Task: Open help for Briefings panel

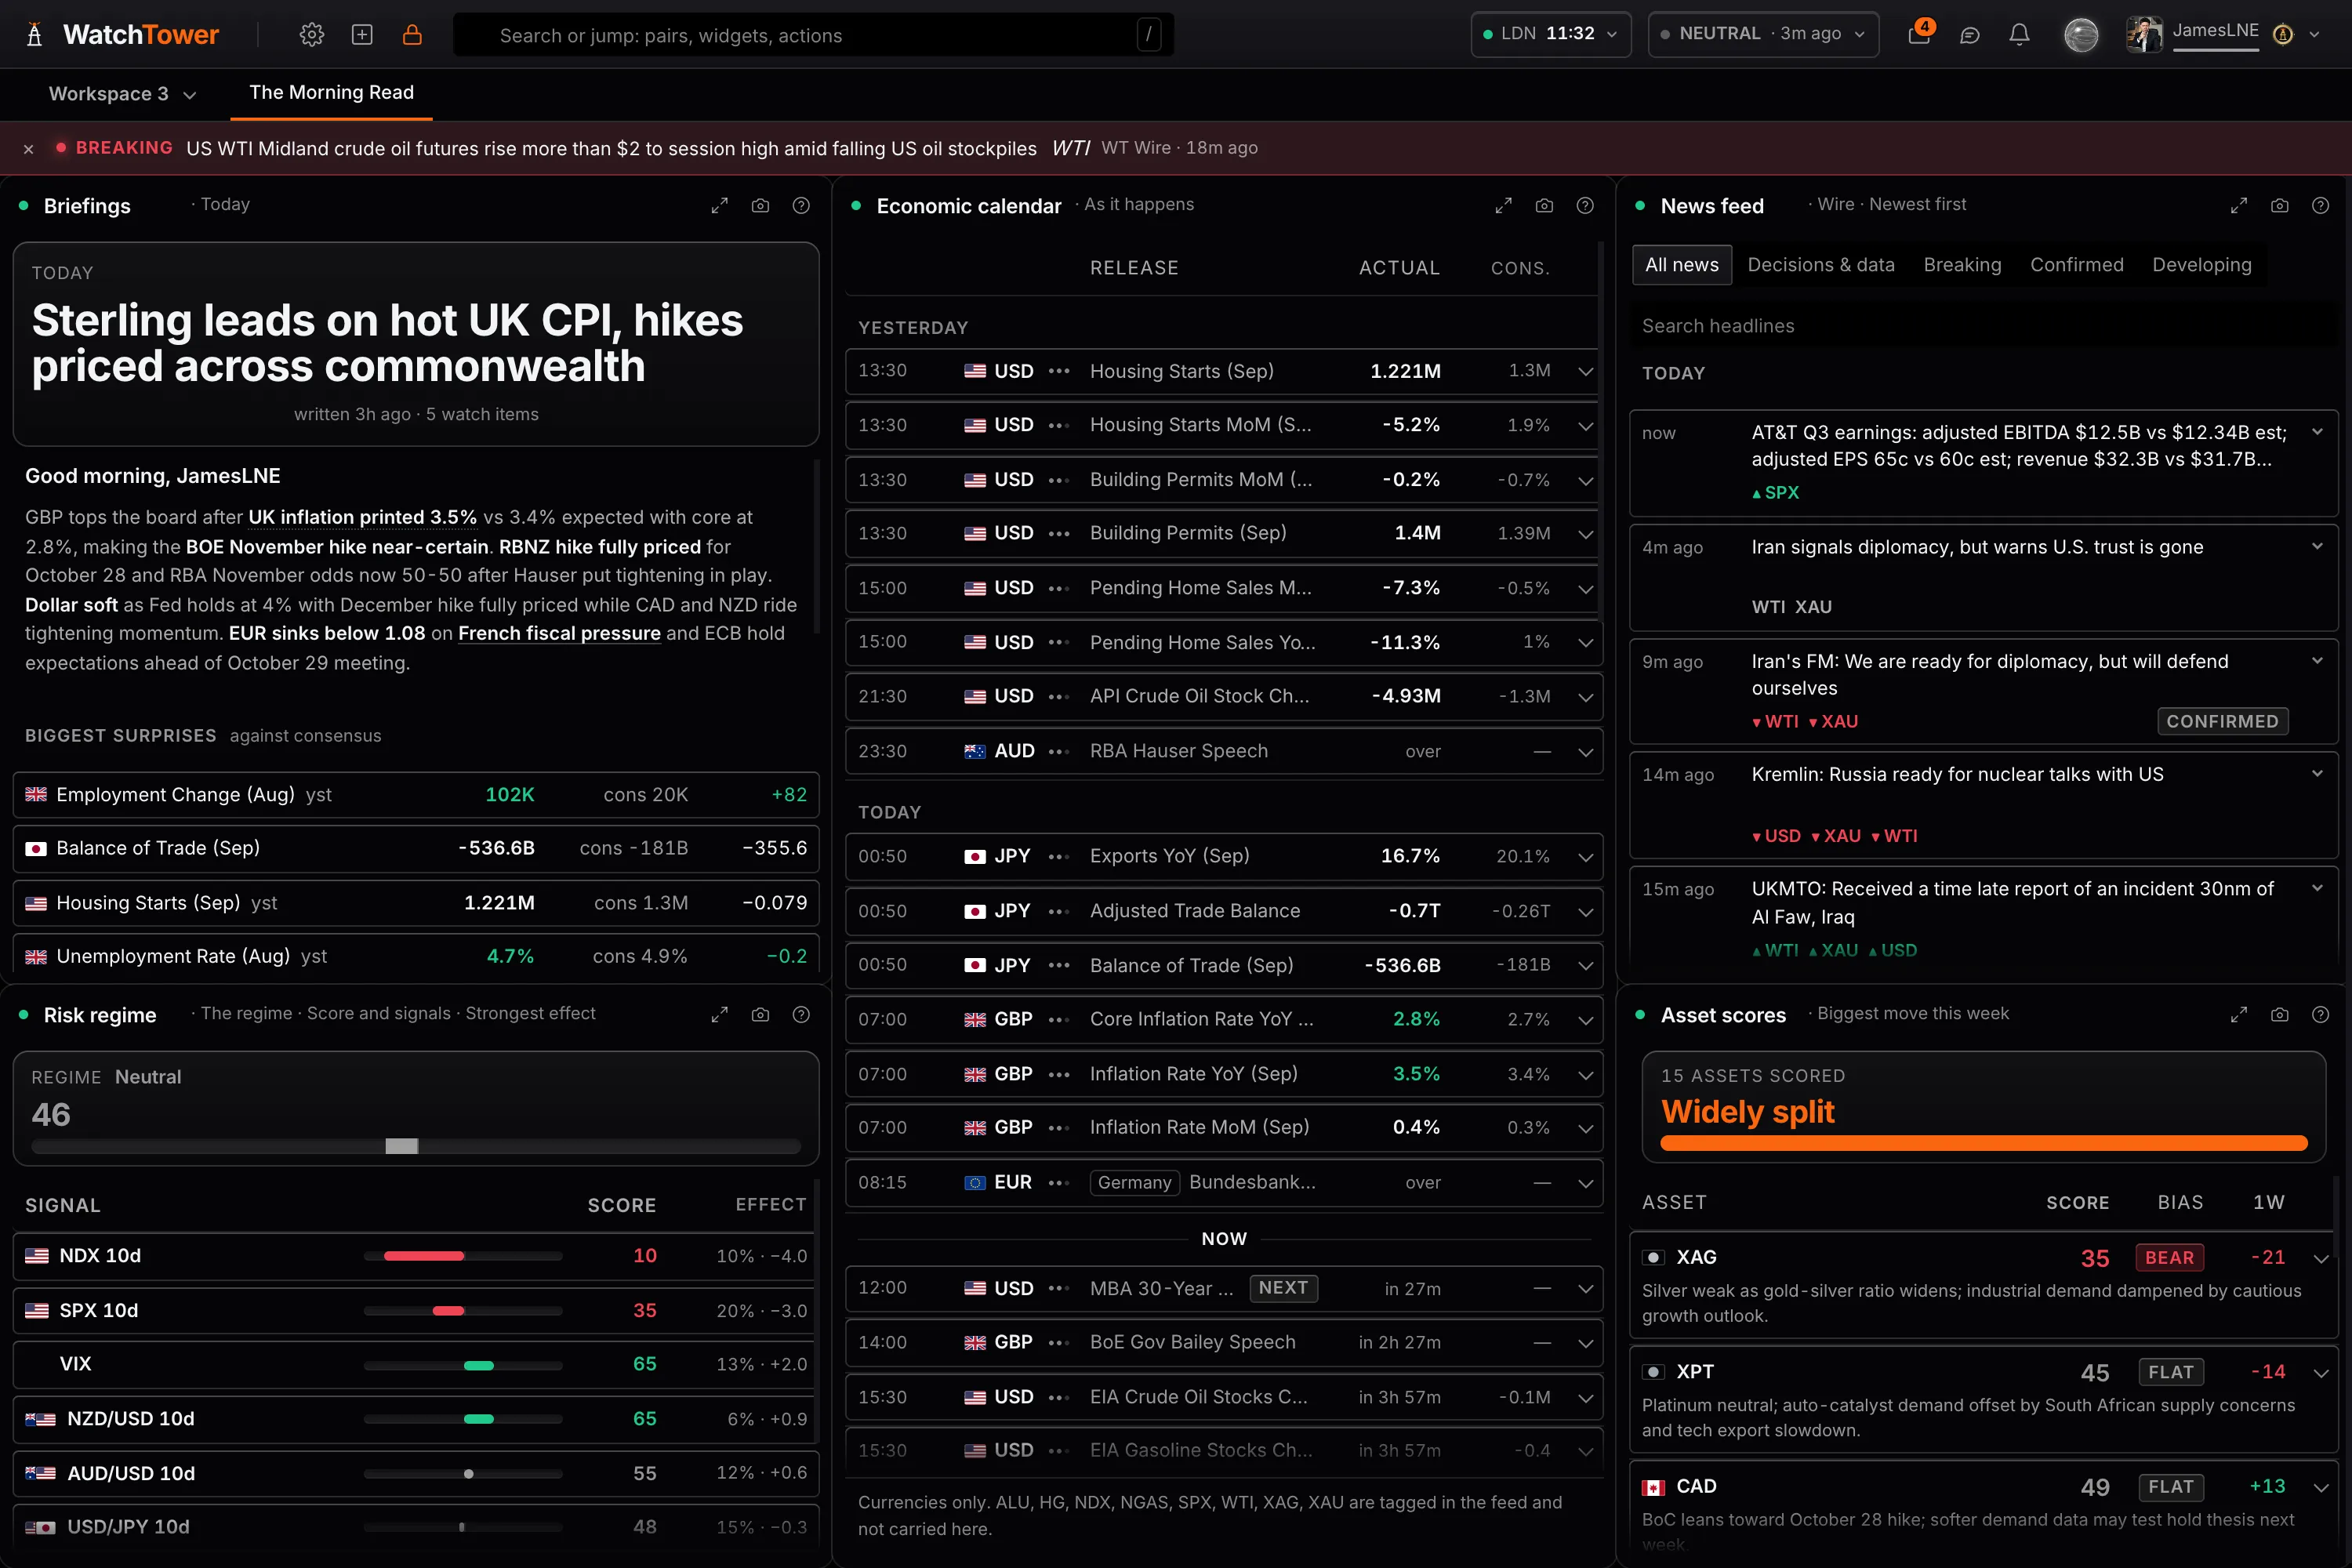Action: (801, 206)
